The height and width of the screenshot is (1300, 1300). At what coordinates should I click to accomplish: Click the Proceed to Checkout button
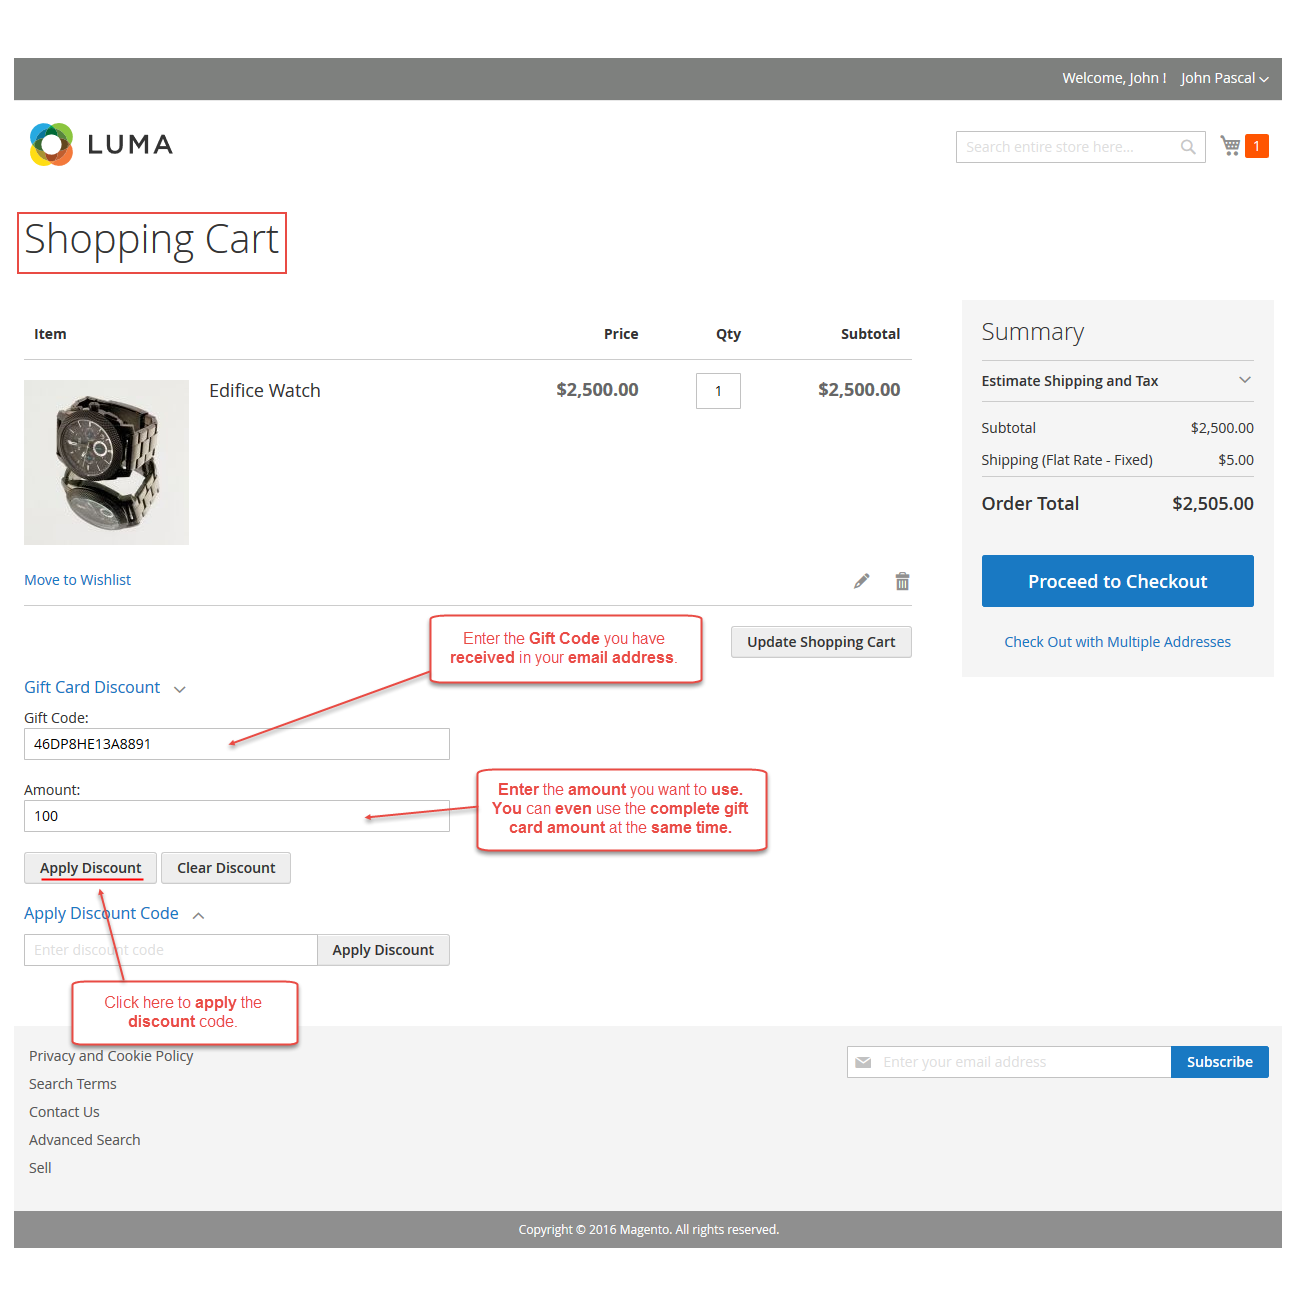click(1117, 581)
